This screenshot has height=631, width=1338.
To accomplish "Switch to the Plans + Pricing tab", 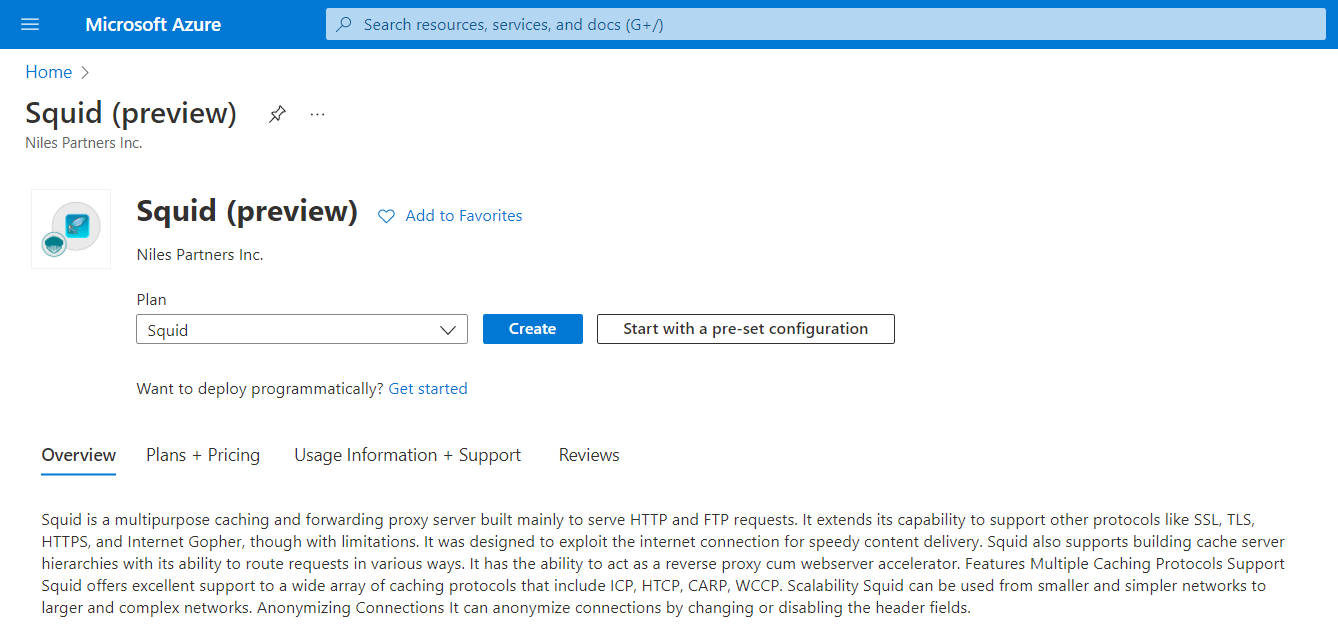I will click(203, 455).
